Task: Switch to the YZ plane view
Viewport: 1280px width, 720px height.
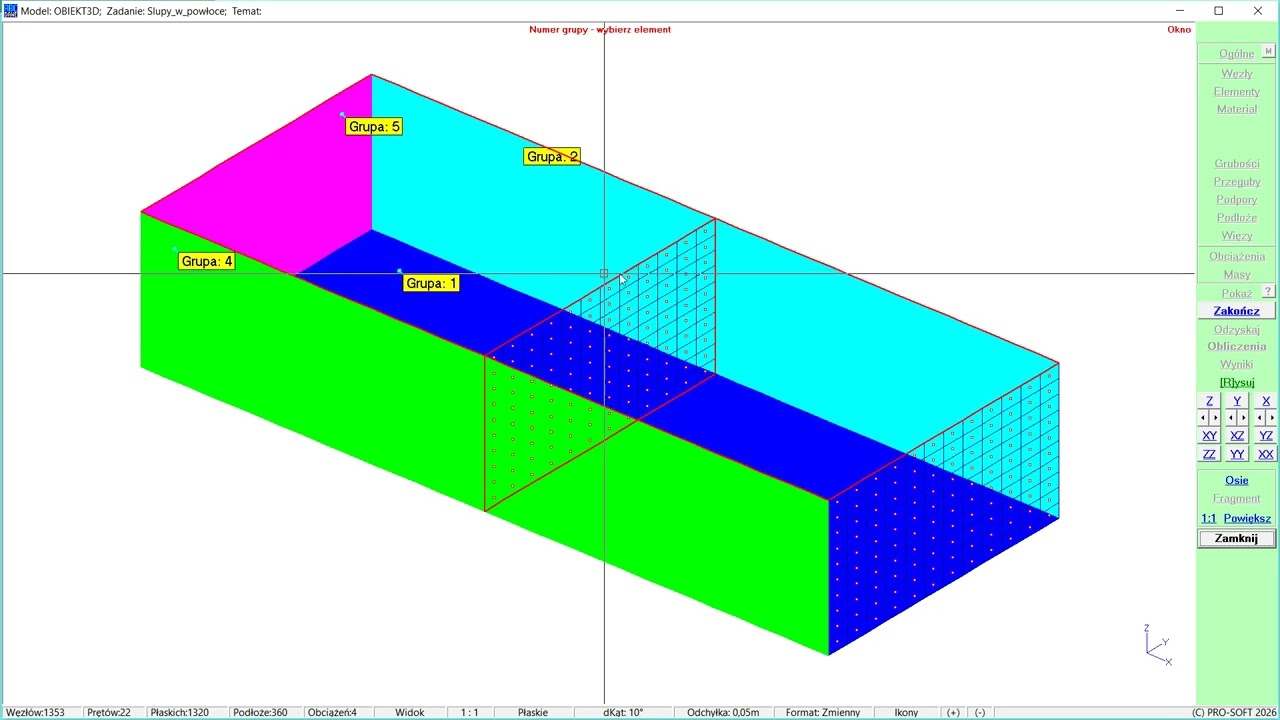Action: pyautogui.click(x=1266, y=436)
